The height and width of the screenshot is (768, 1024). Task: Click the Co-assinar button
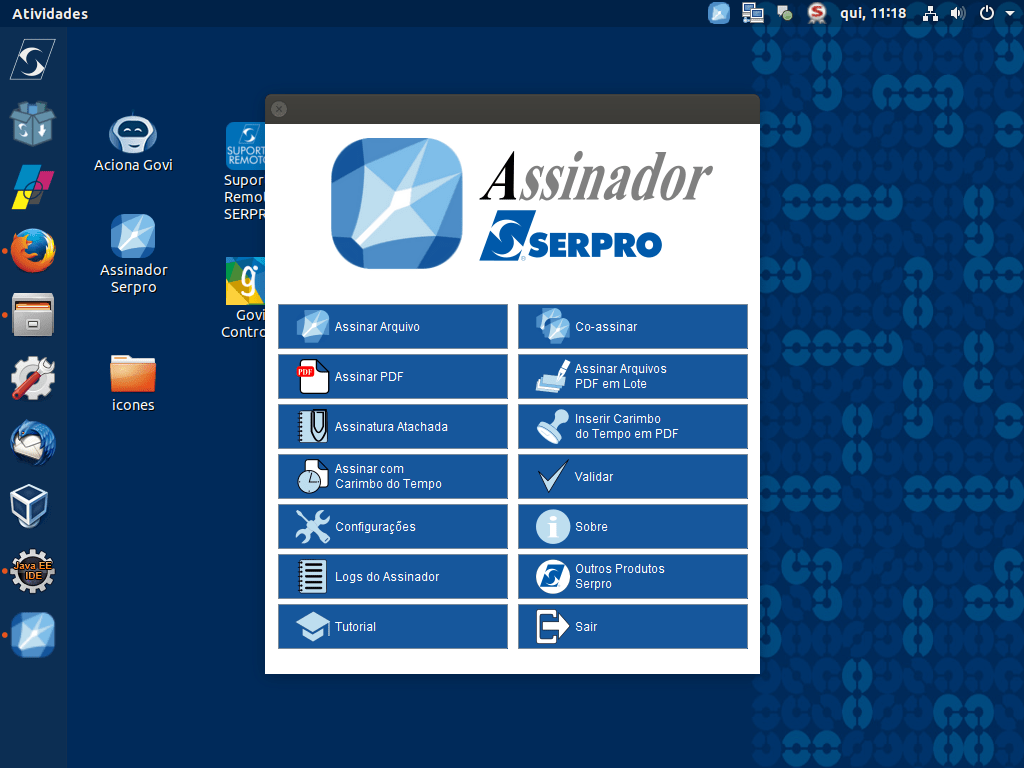tap(633, 327)
